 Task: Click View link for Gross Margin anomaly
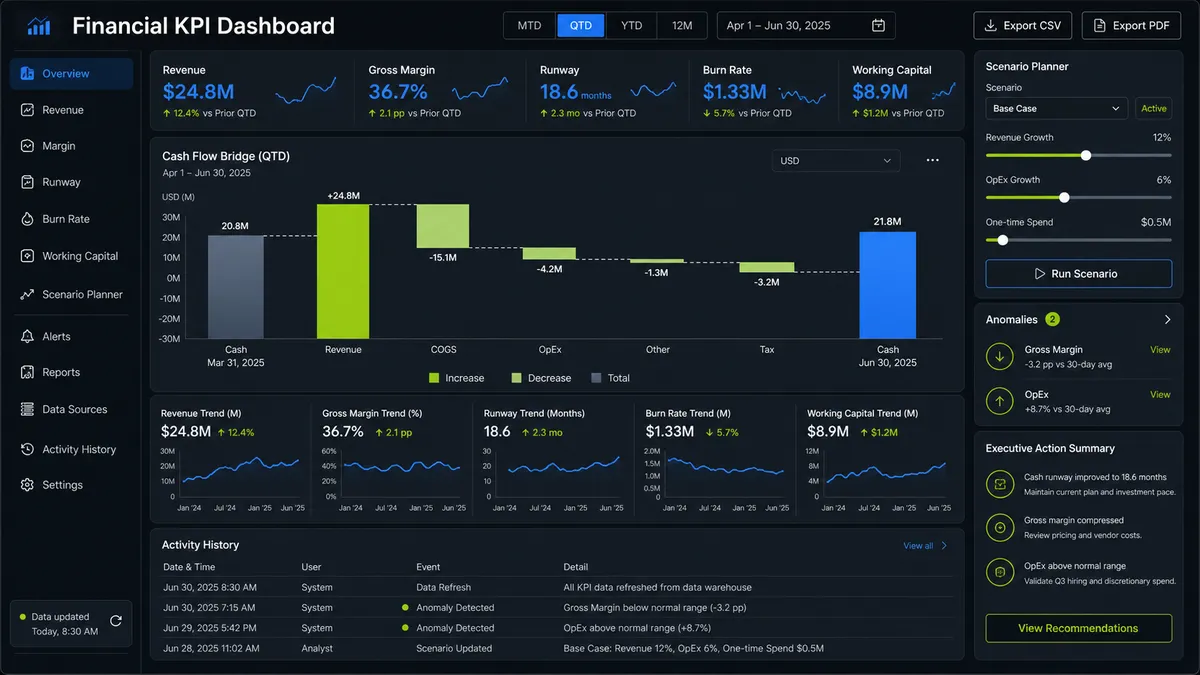(1160, 350)
